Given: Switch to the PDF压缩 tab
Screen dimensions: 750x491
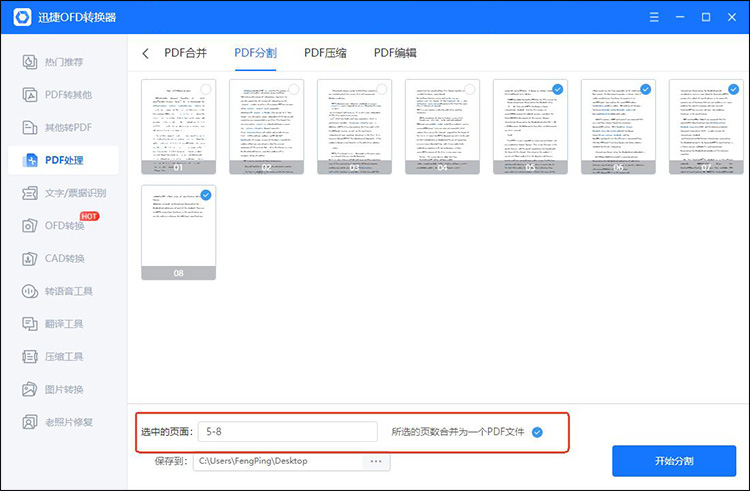Looking at the screenshot, I should pyautogui.click(x=325, y=53).
